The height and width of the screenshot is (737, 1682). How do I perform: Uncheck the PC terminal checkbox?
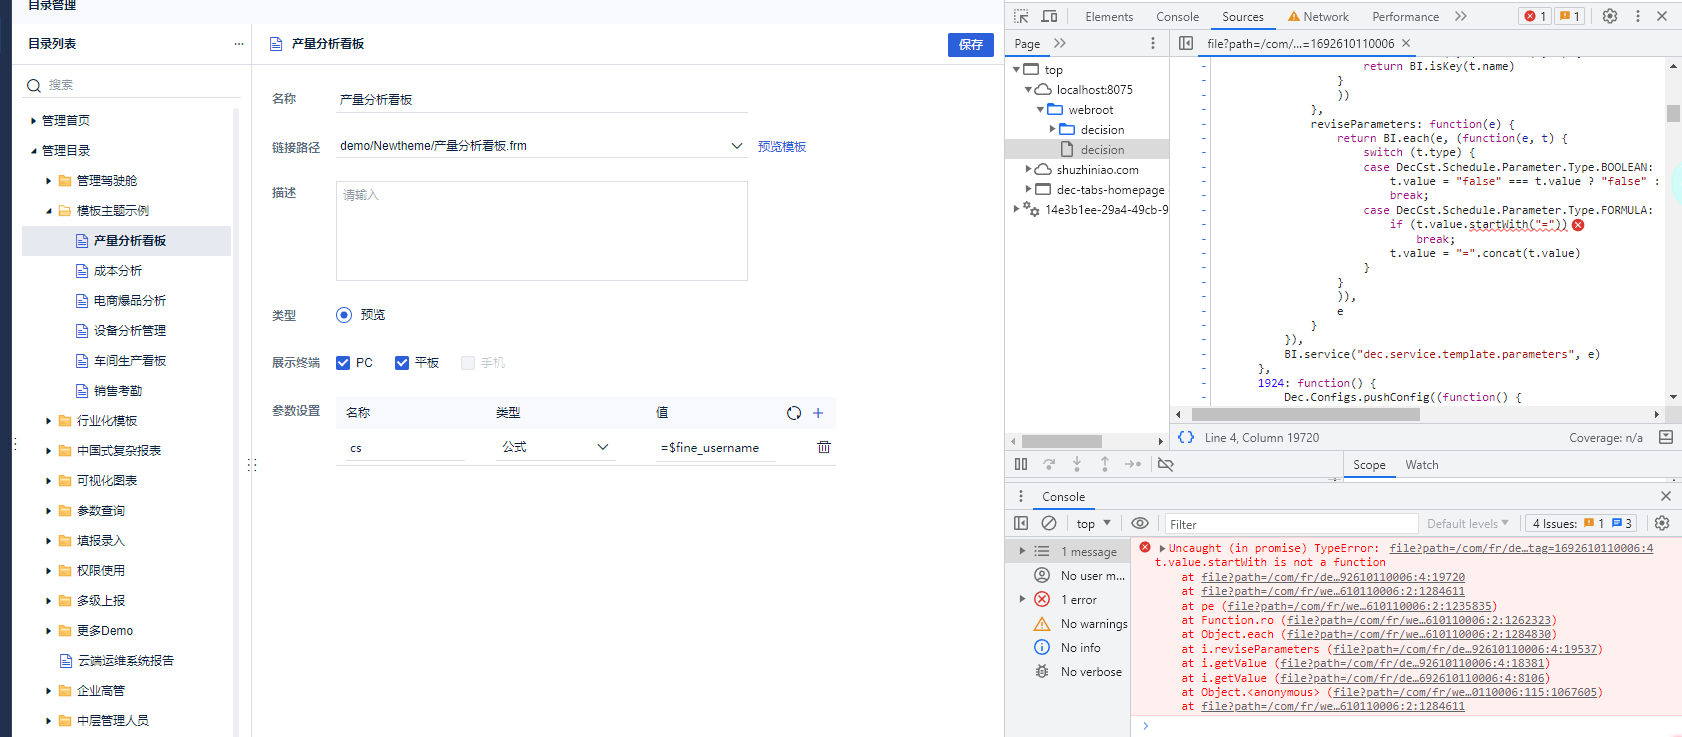pyautogui.click(x=343, y=363)
